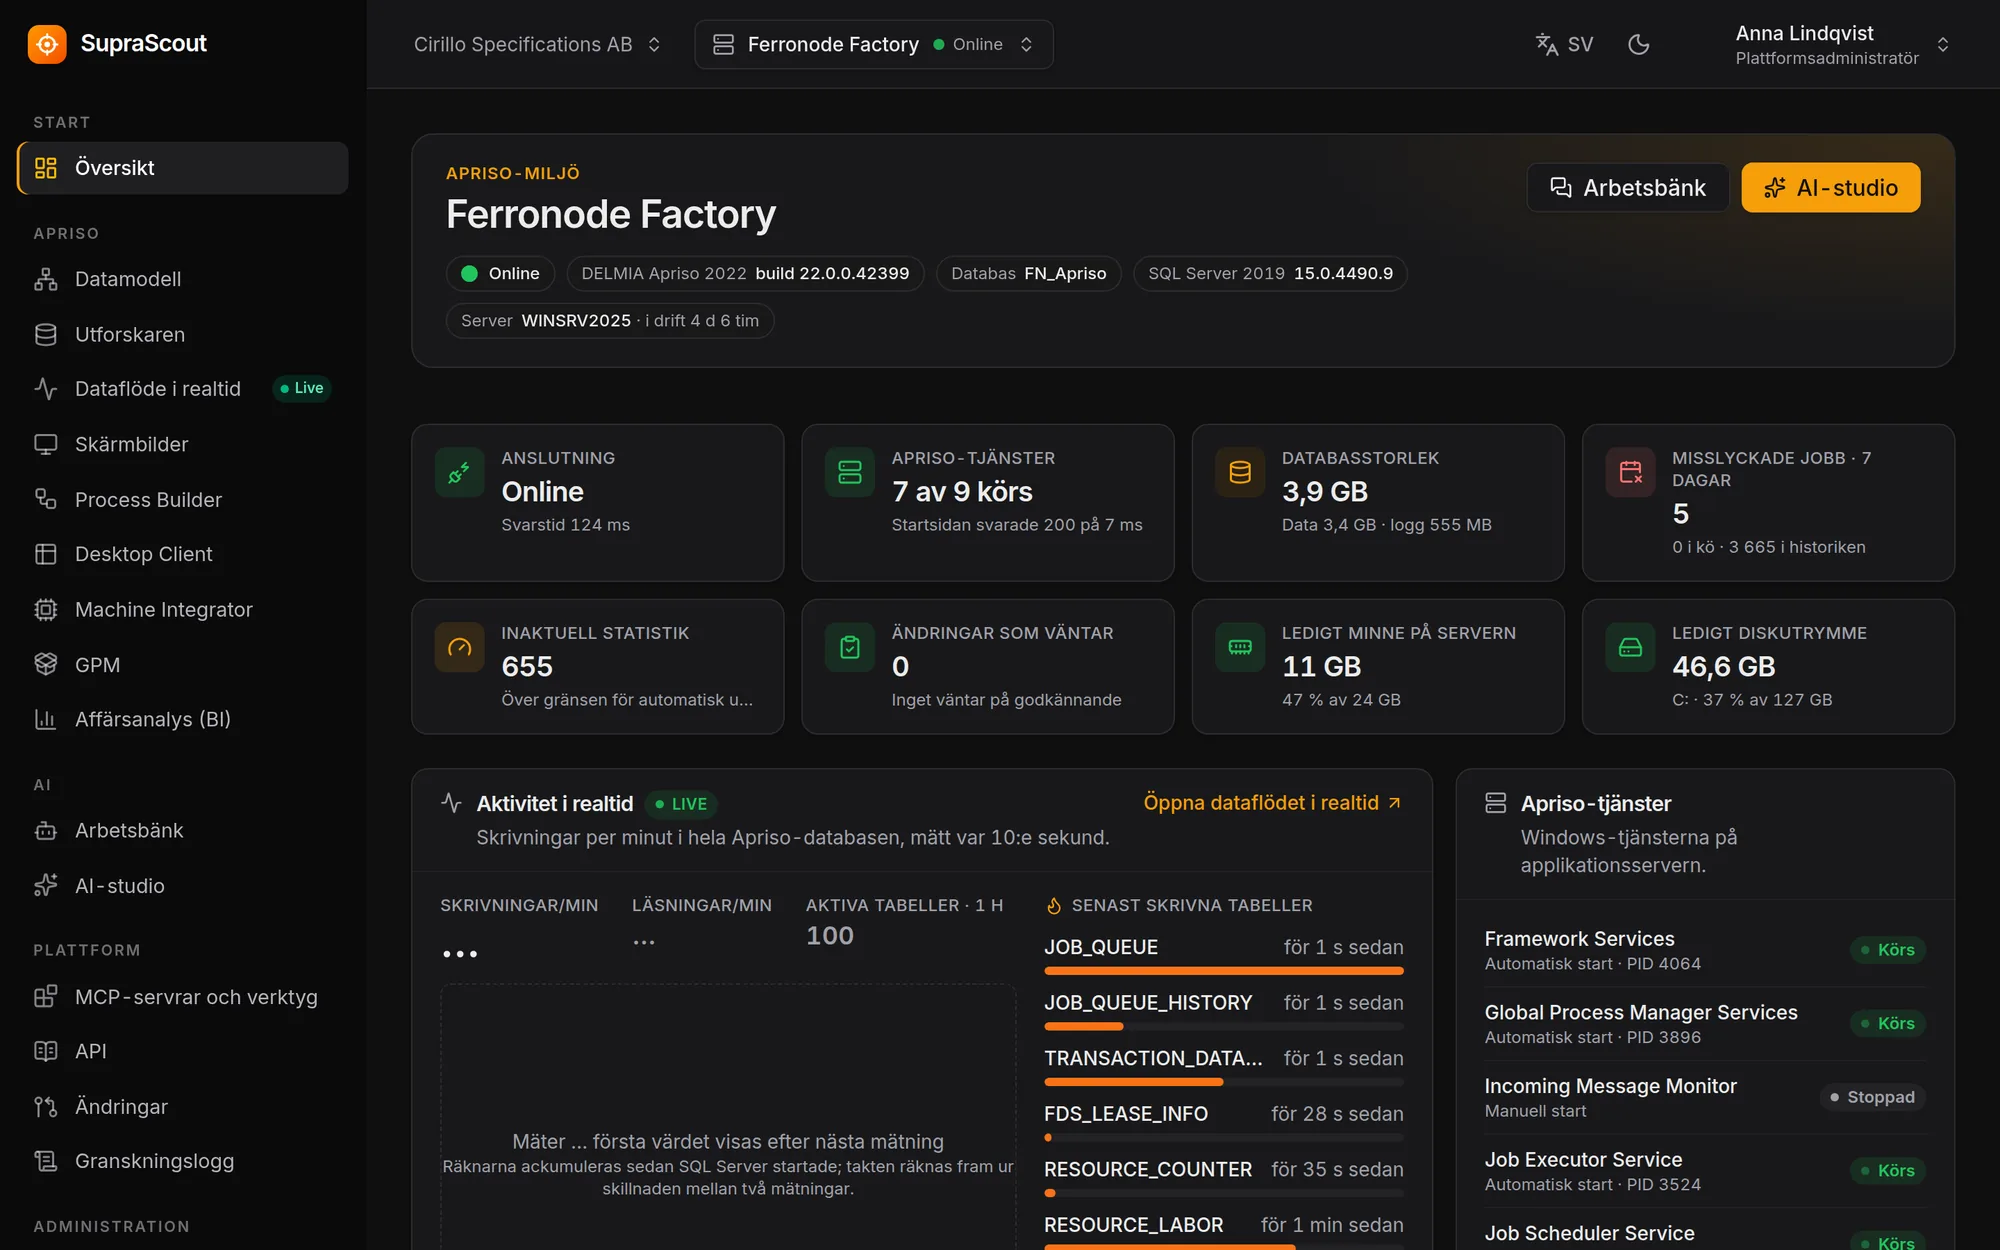Click the JOB_QUEUE activity progress bar
Viewport: 2000px width, 1250px height.
tap(1224, 970)
